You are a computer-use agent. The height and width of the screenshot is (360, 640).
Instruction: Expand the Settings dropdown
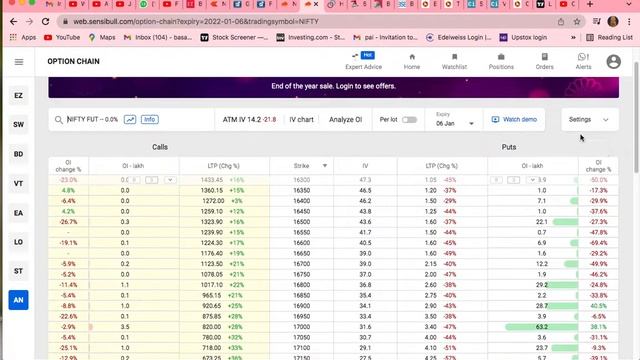click(589, 120)
